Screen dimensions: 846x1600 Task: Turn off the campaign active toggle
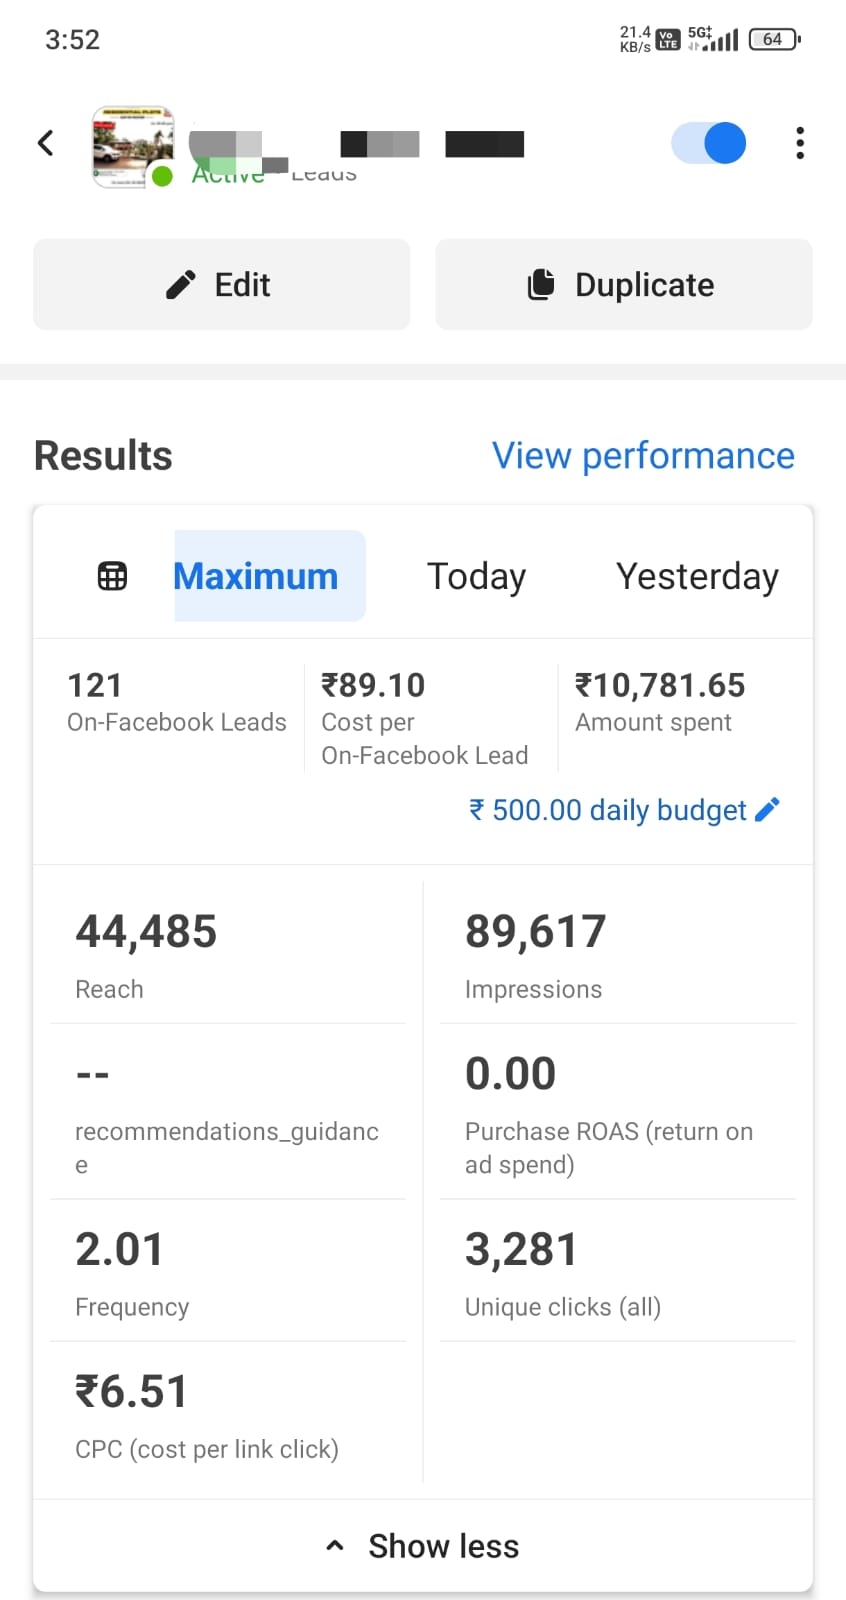click(x=709, y=143)
